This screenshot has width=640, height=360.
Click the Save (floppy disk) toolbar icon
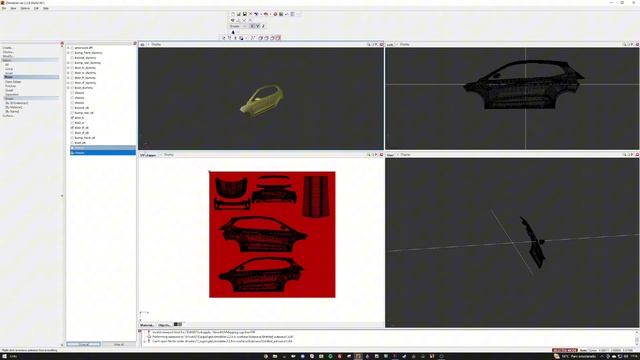[244, 14]
